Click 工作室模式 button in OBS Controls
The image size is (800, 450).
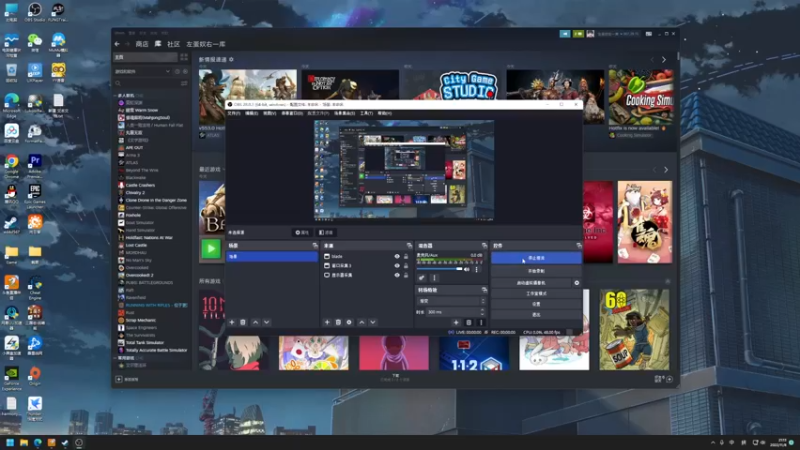[536, 293]
